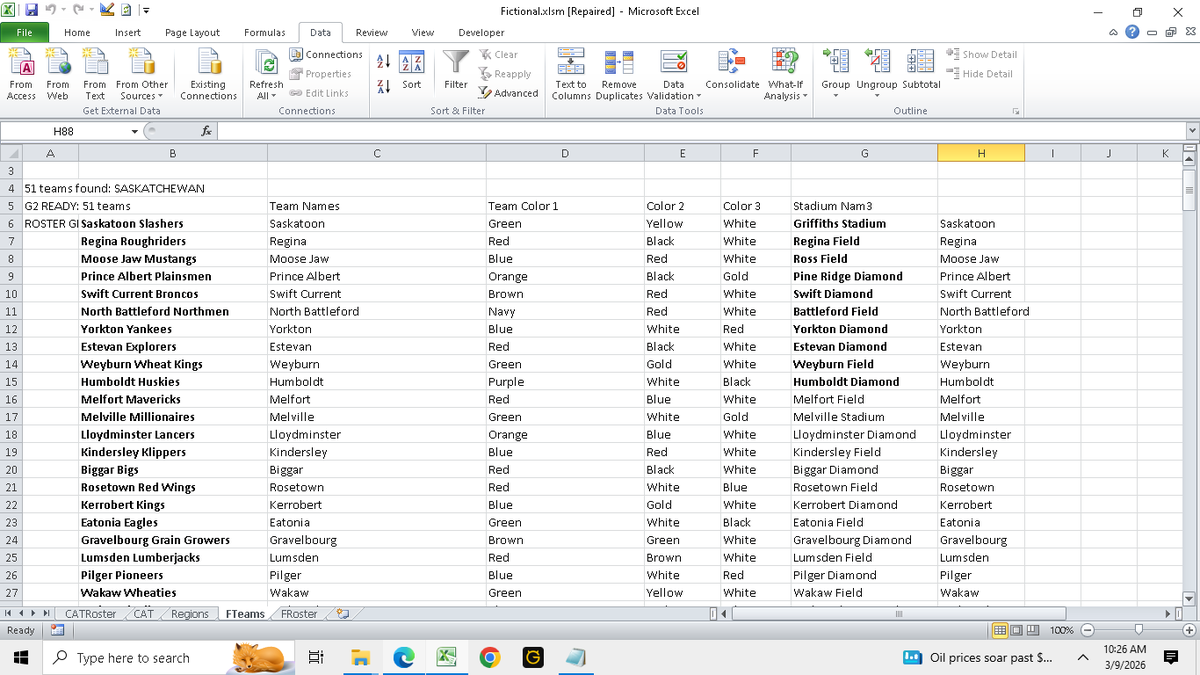Screen dimensions: 1200x675
Task: Import data From Access
Action: (21, 75)
